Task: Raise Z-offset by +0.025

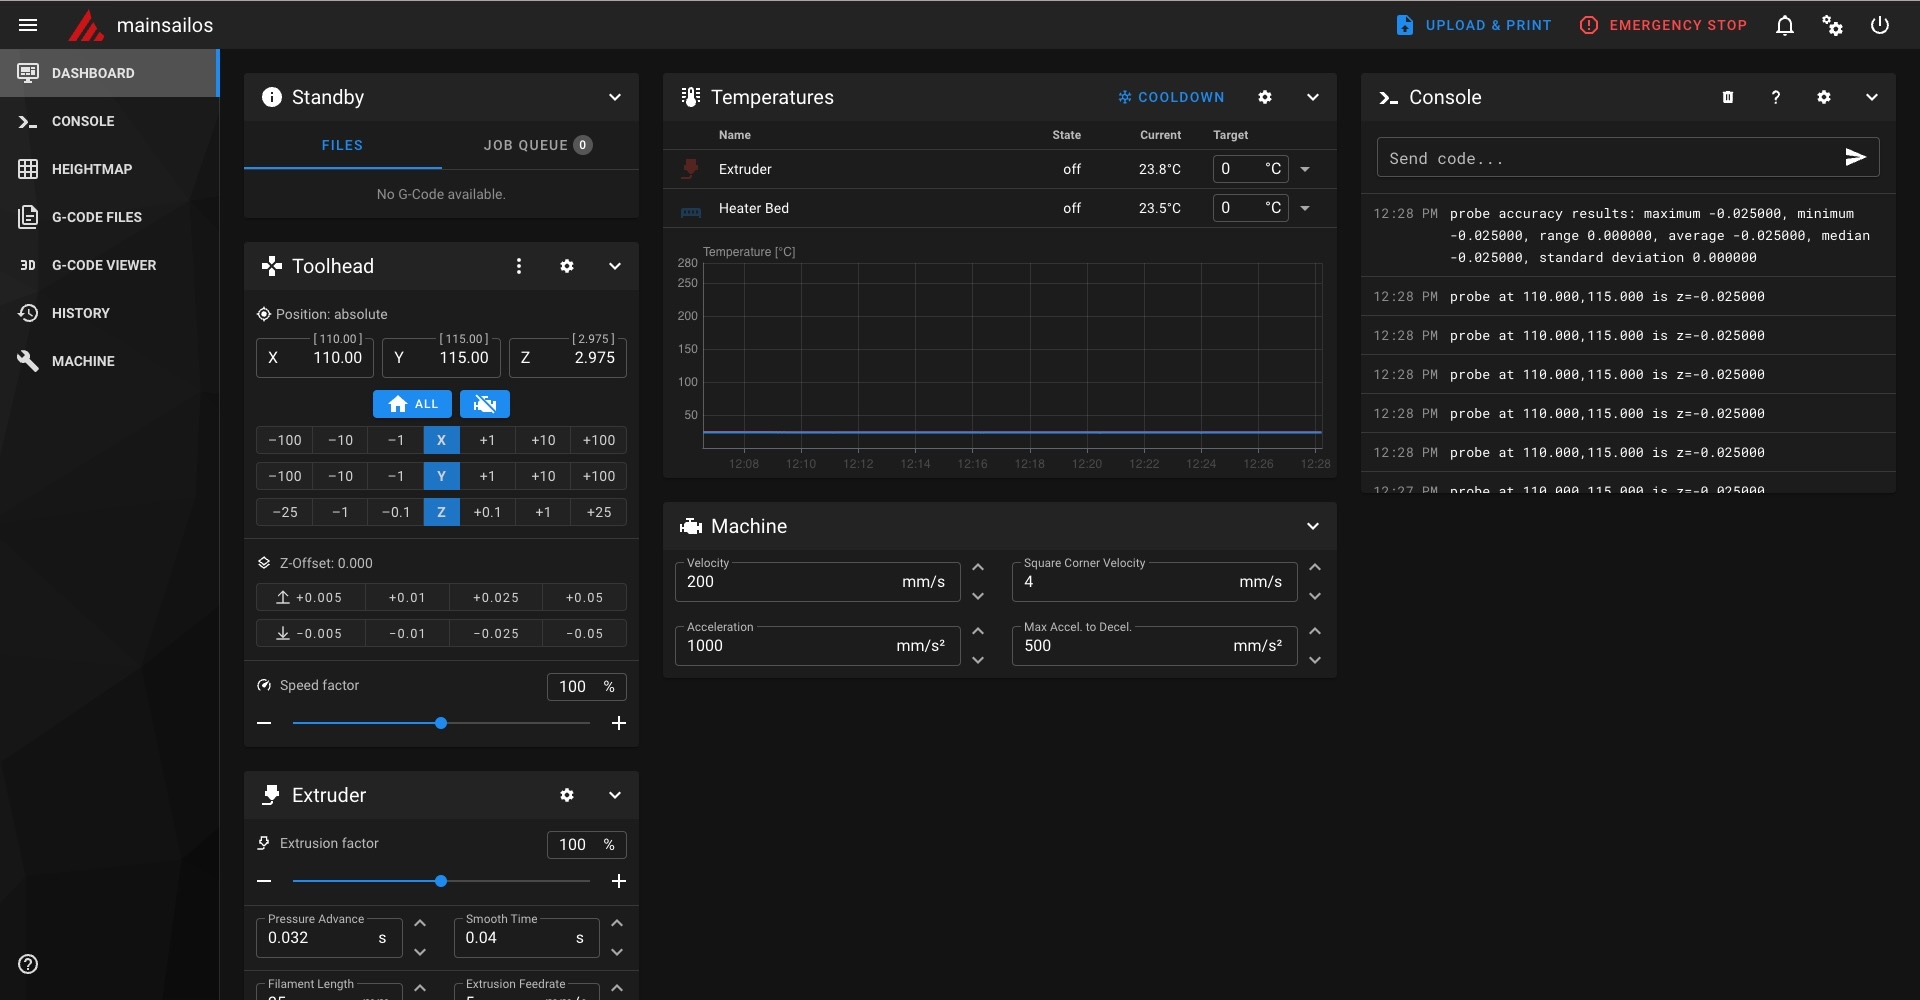Action: [x=496, y=597]
